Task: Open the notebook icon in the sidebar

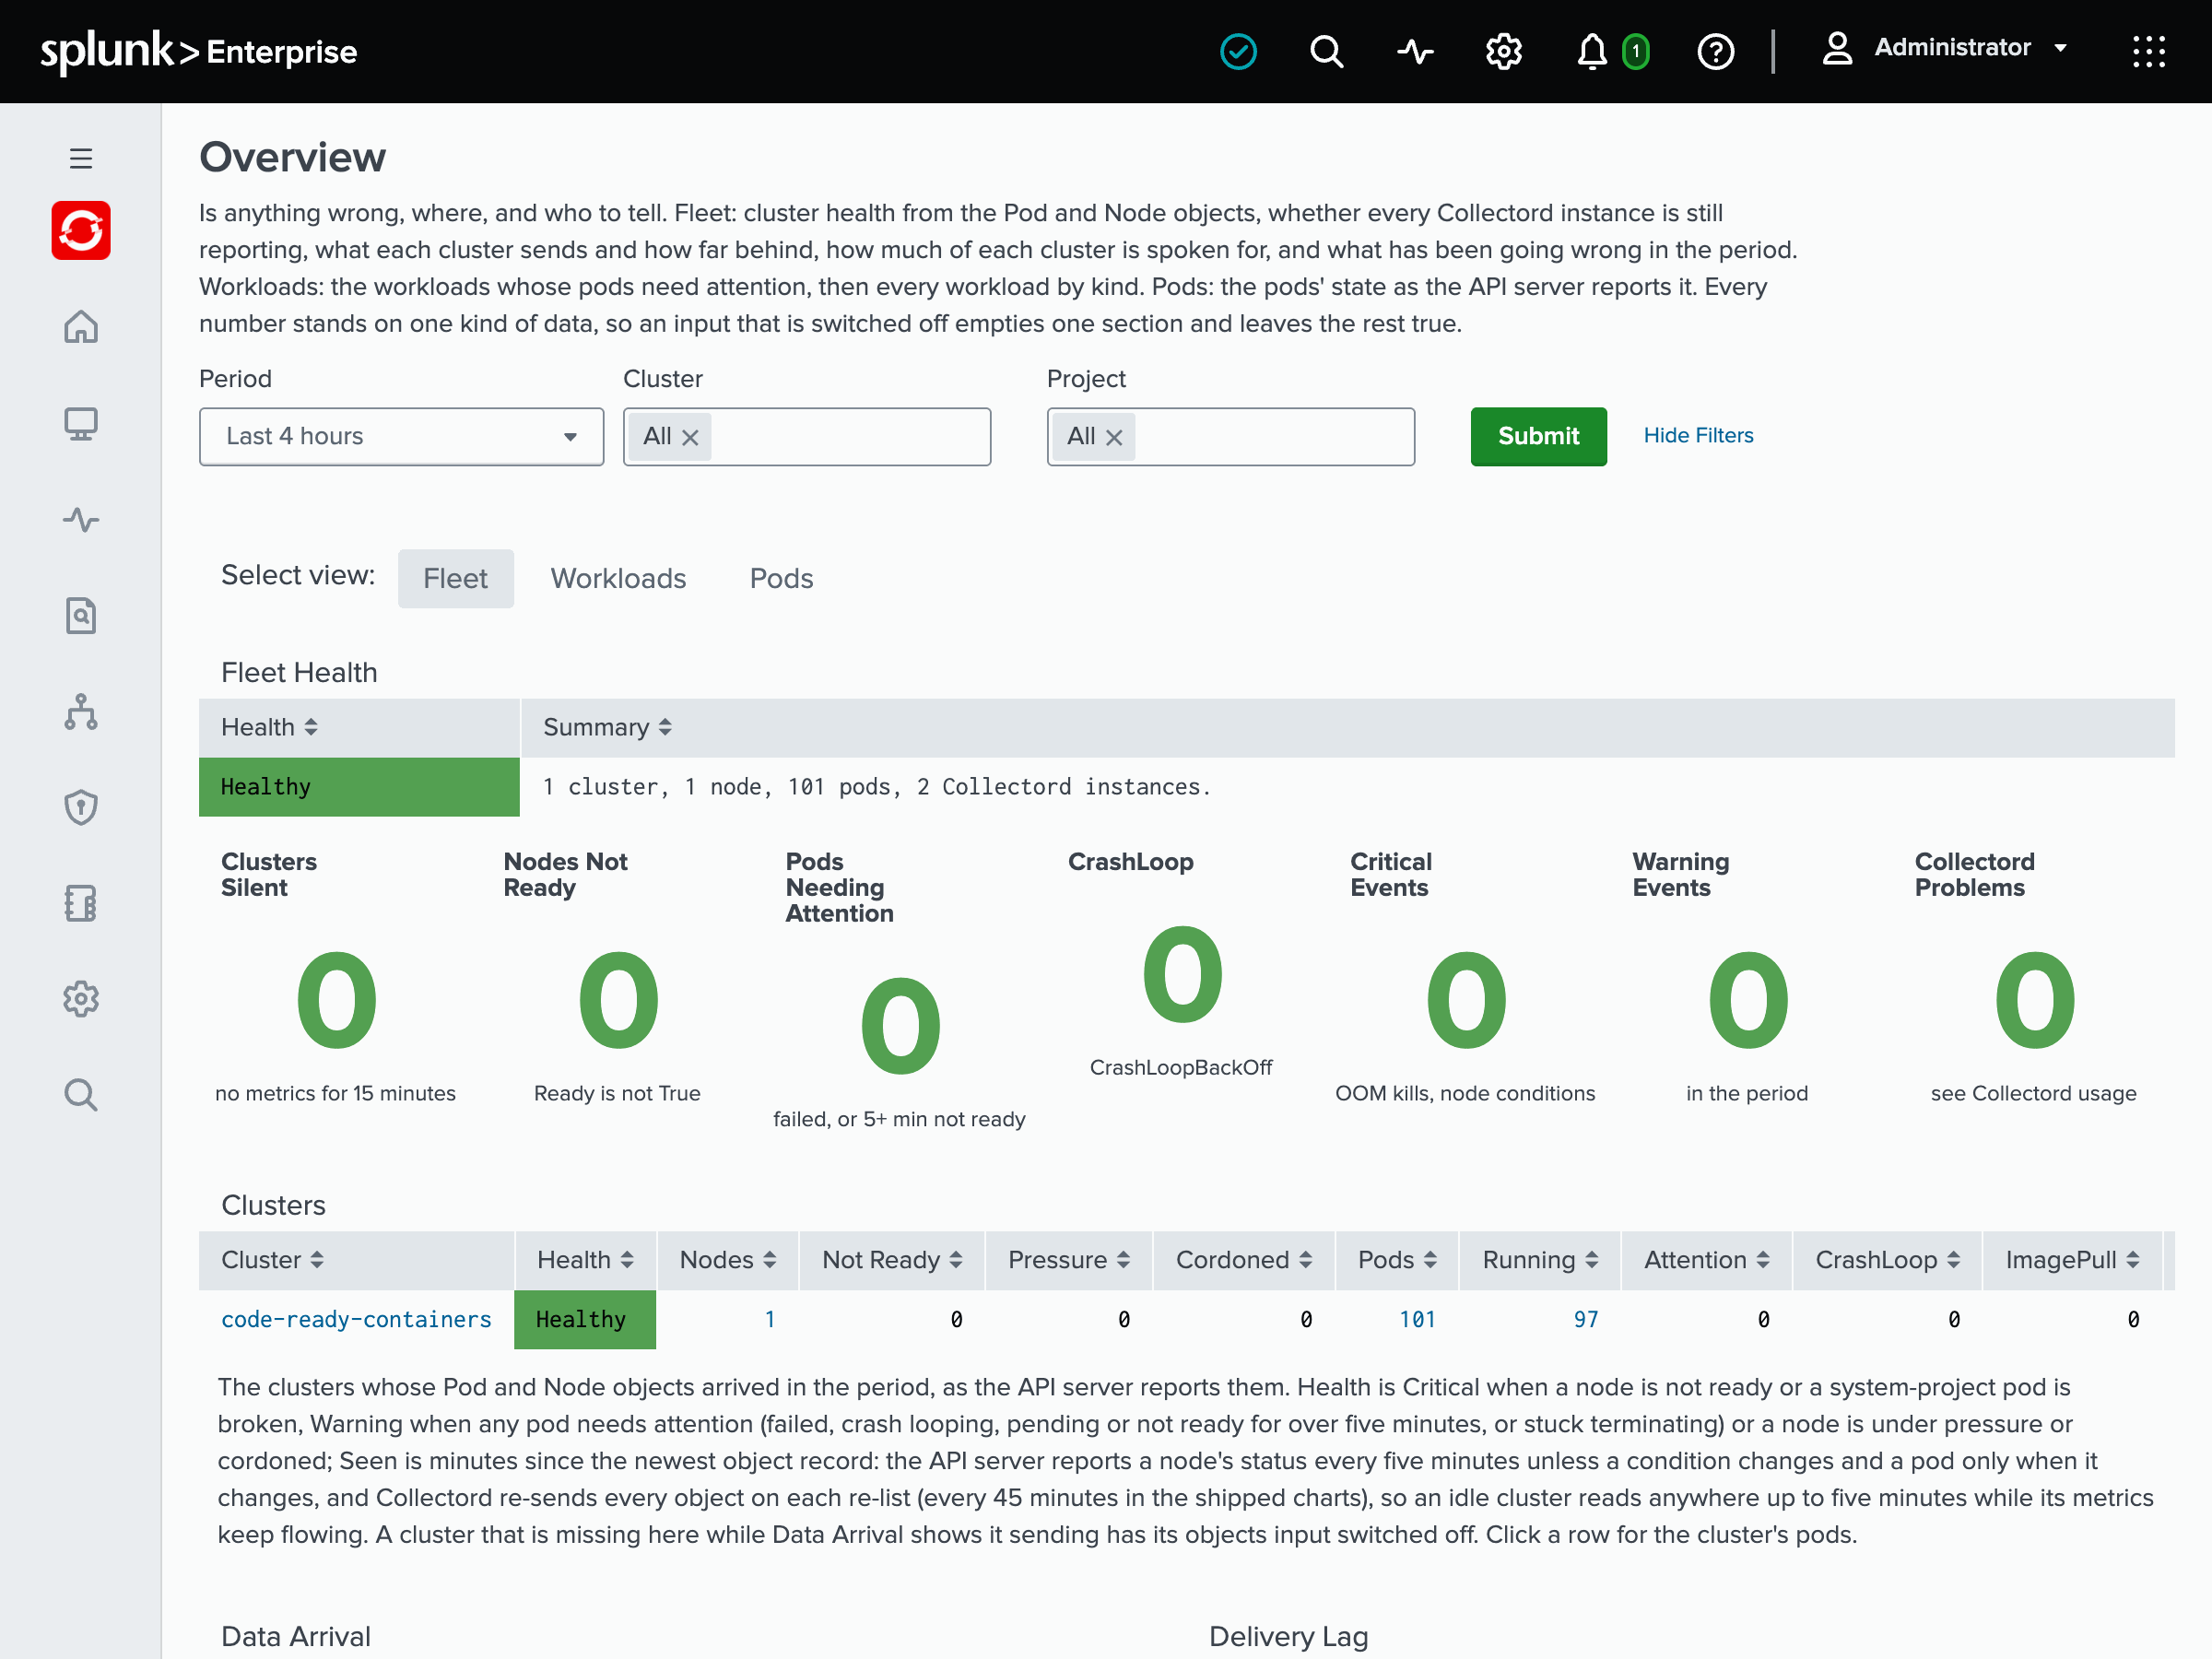Action: (x=81, y=904)
